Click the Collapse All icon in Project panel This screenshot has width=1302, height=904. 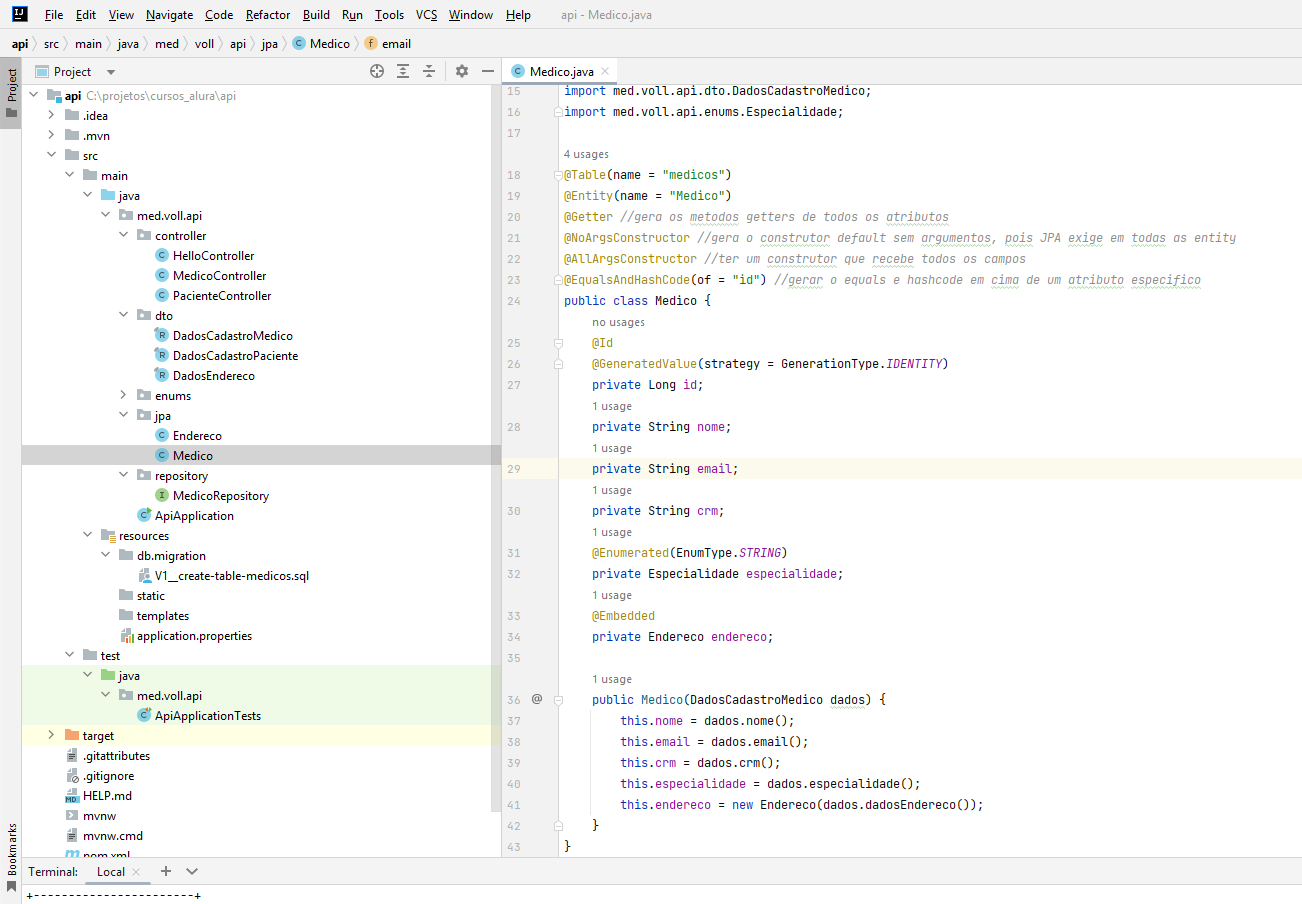tap(429, 71)
